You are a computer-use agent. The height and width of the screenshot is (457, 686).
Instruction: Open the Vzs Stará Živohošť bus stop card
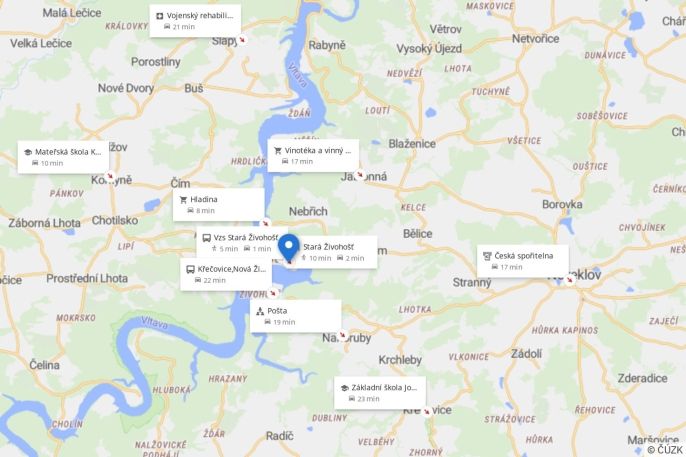[242, 242]
